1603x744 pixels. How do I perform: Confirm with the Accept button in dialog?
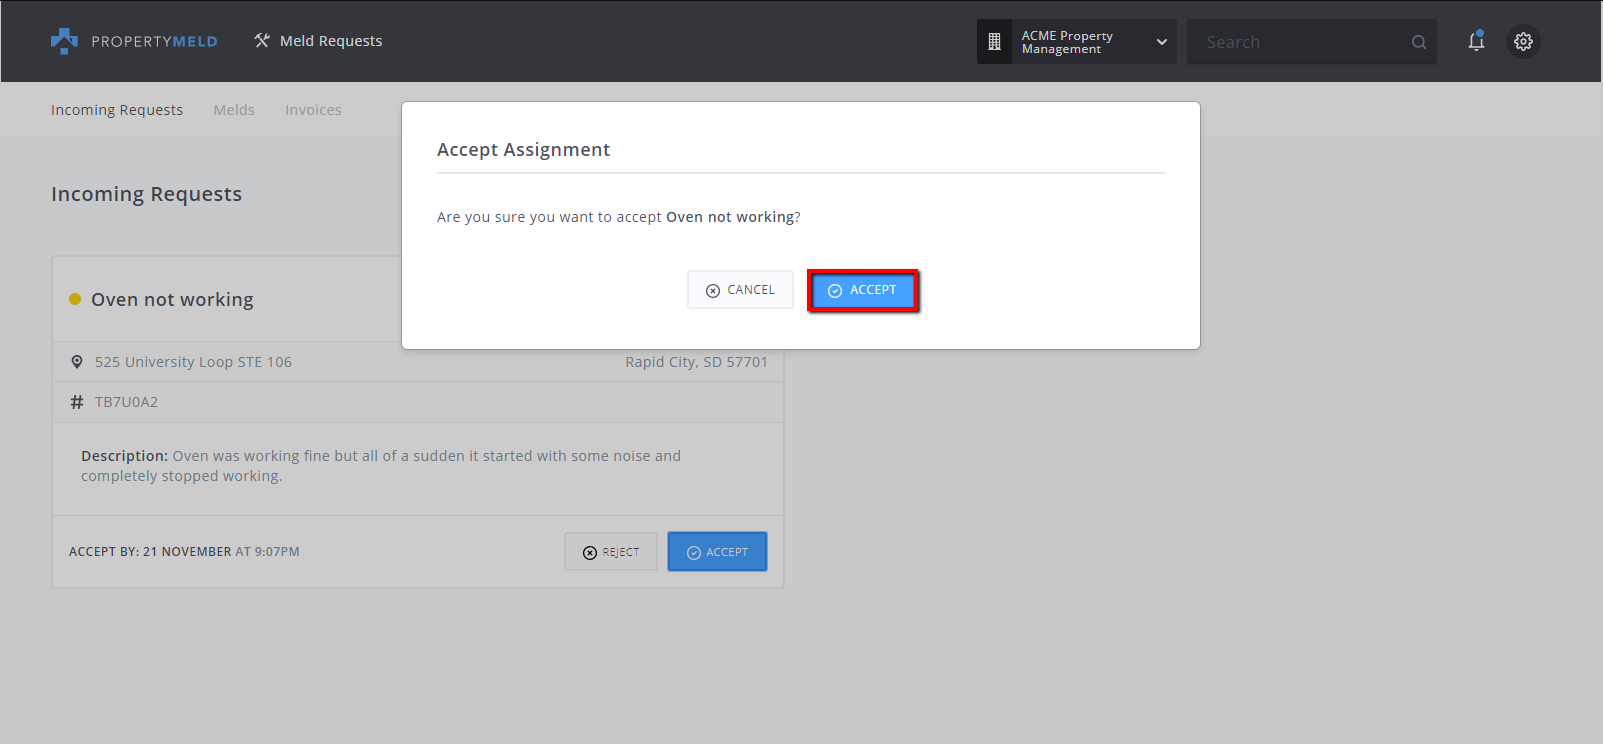pos(862,290)
